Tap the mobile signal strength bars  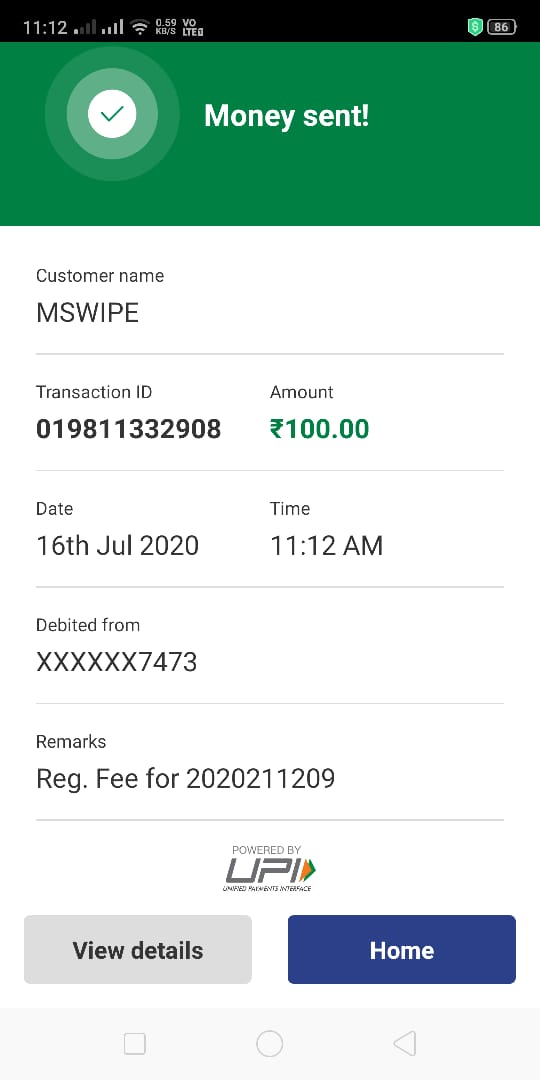click(x=98, y=27)
